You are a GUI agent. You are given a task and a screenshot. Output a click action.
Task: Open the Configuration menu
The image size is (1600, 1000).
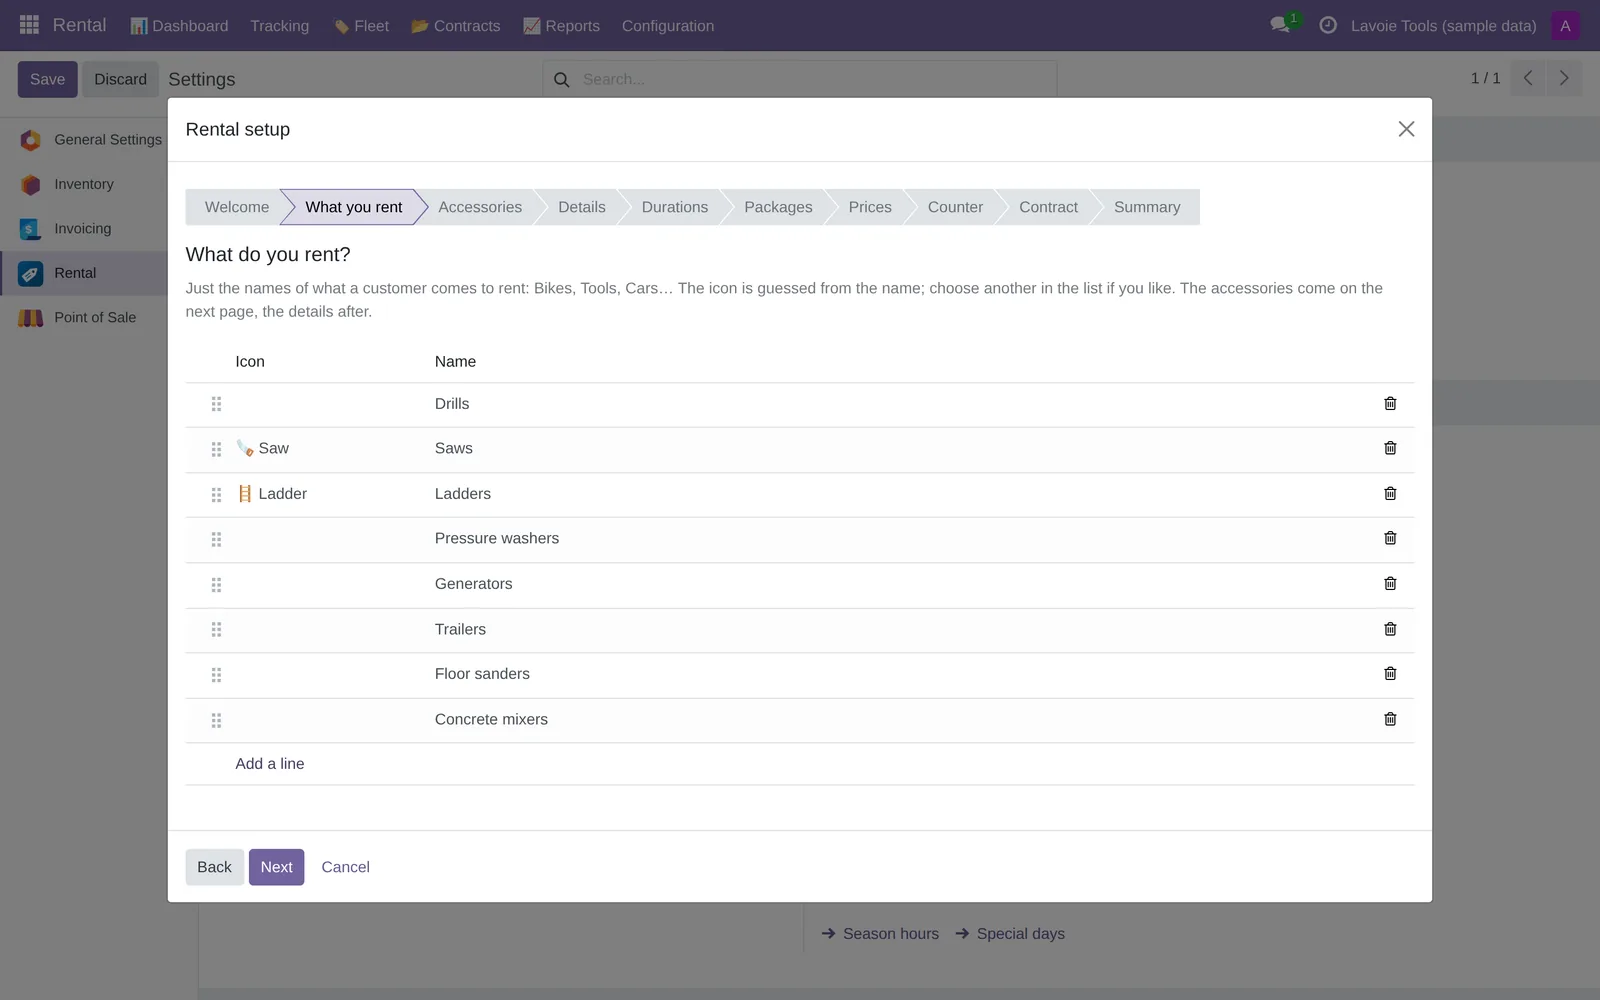pos(668,26)
